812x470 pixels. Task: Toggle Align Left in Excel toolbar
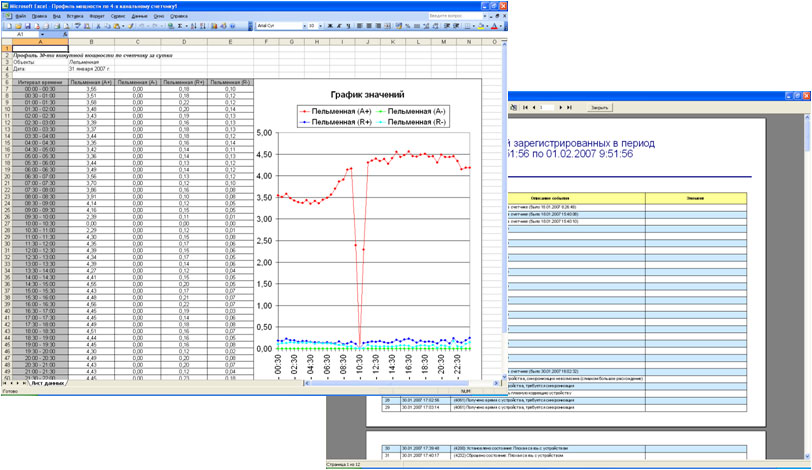359,26
